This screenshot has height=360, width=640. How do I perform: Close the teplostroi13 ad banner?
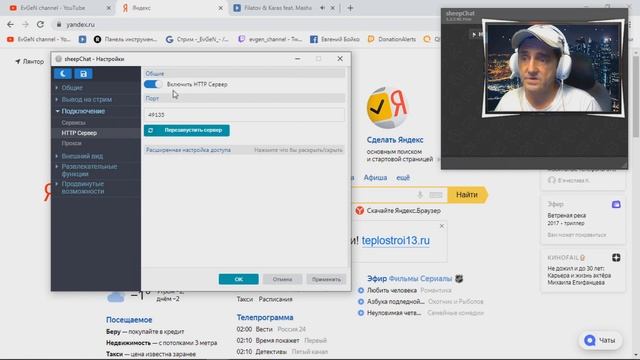click(442, 226)
